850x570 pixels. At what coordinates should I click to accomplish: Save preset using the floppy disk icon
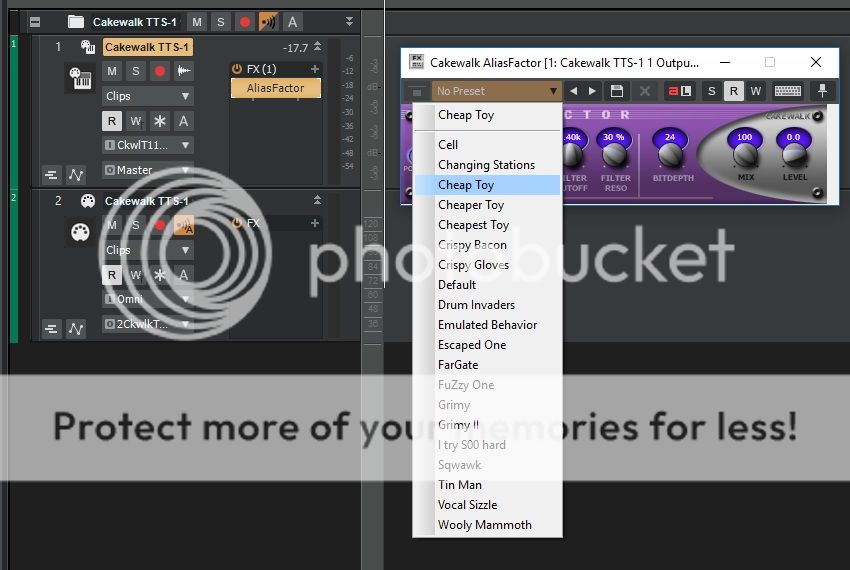click(617, 91)
